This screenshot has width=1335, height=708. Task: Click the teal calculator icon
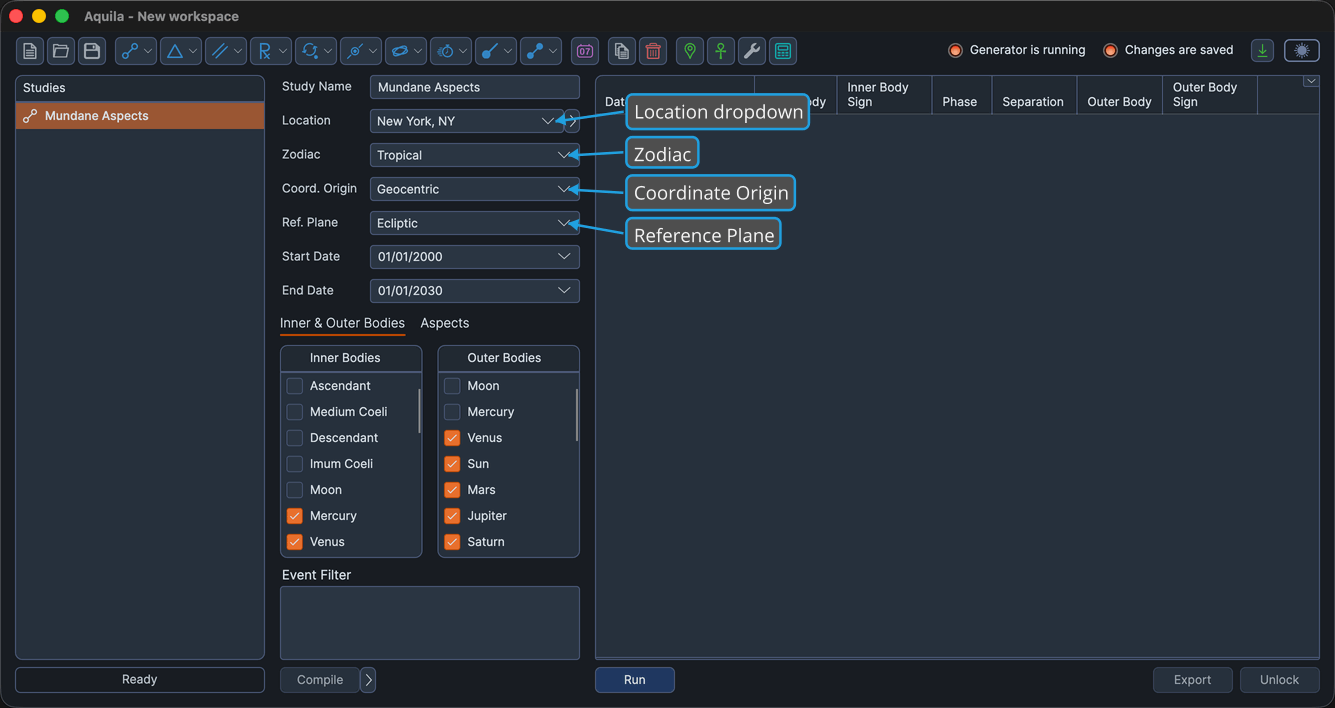(x=783, y=51)
